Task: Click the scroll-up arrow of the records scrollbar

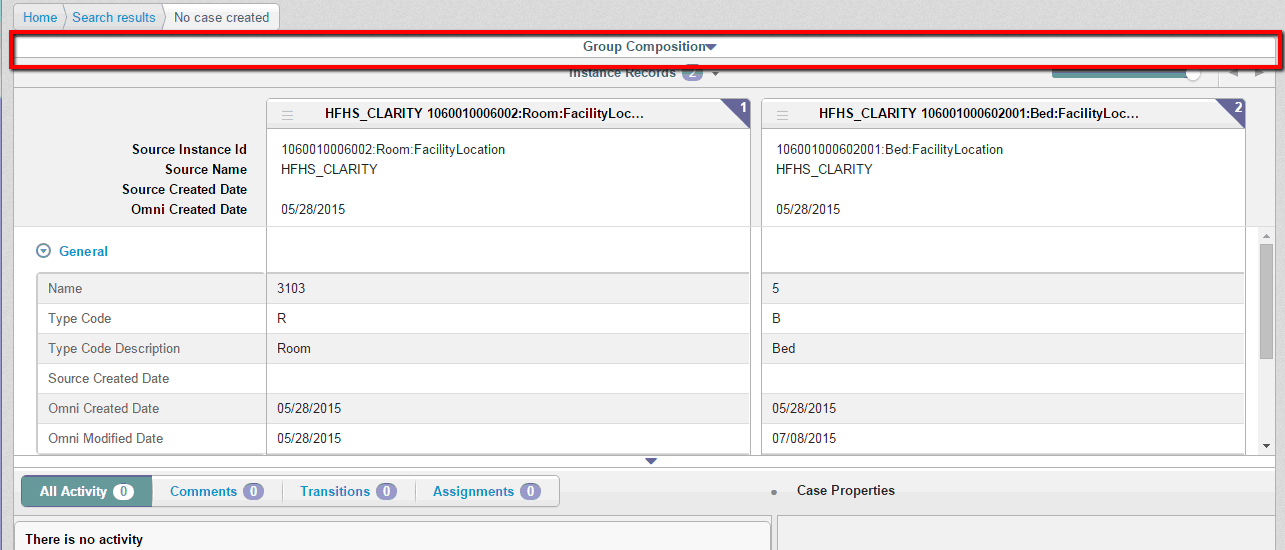Action: (1266, 235)
